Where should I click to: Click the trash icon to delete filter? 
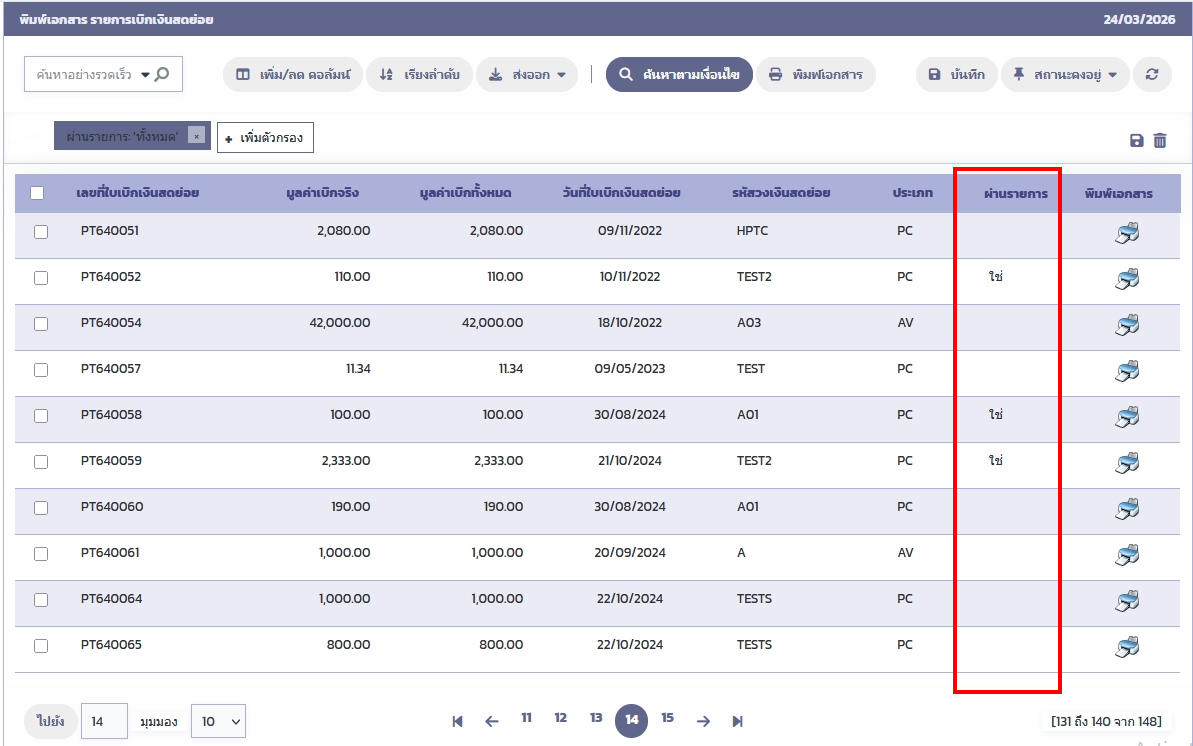1160,141
